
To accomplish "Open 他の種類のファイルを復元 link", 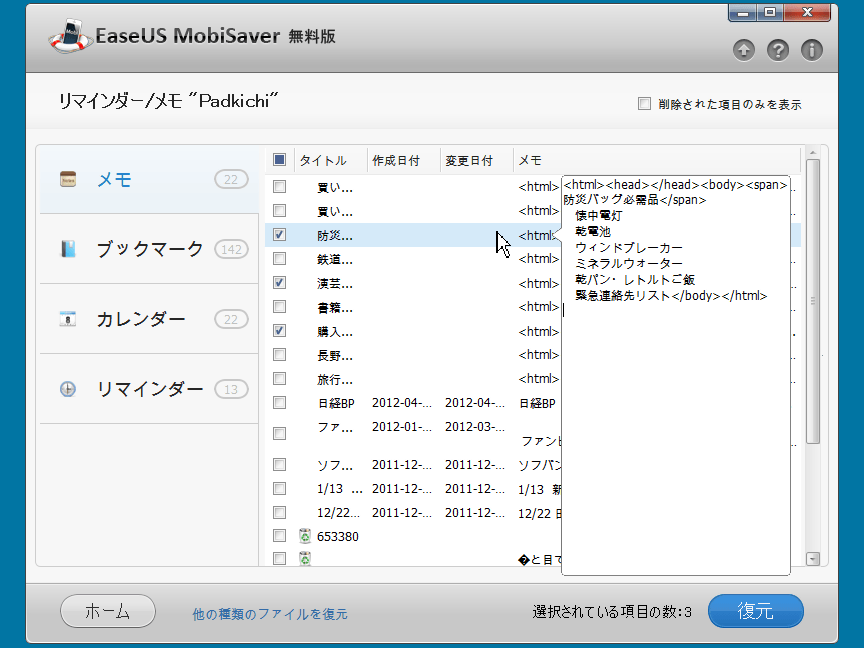I will click(x=270, y=614).
